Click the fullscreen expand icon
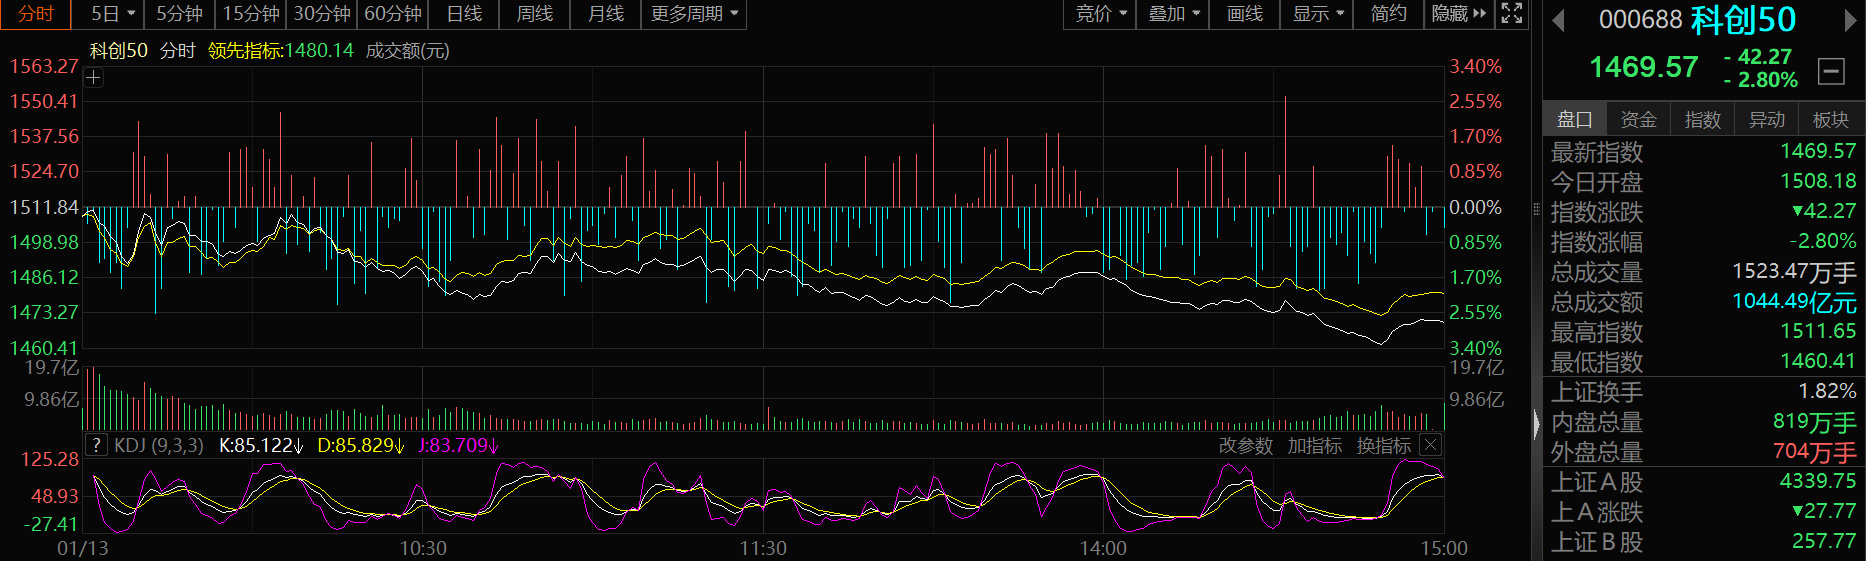 1512,13
